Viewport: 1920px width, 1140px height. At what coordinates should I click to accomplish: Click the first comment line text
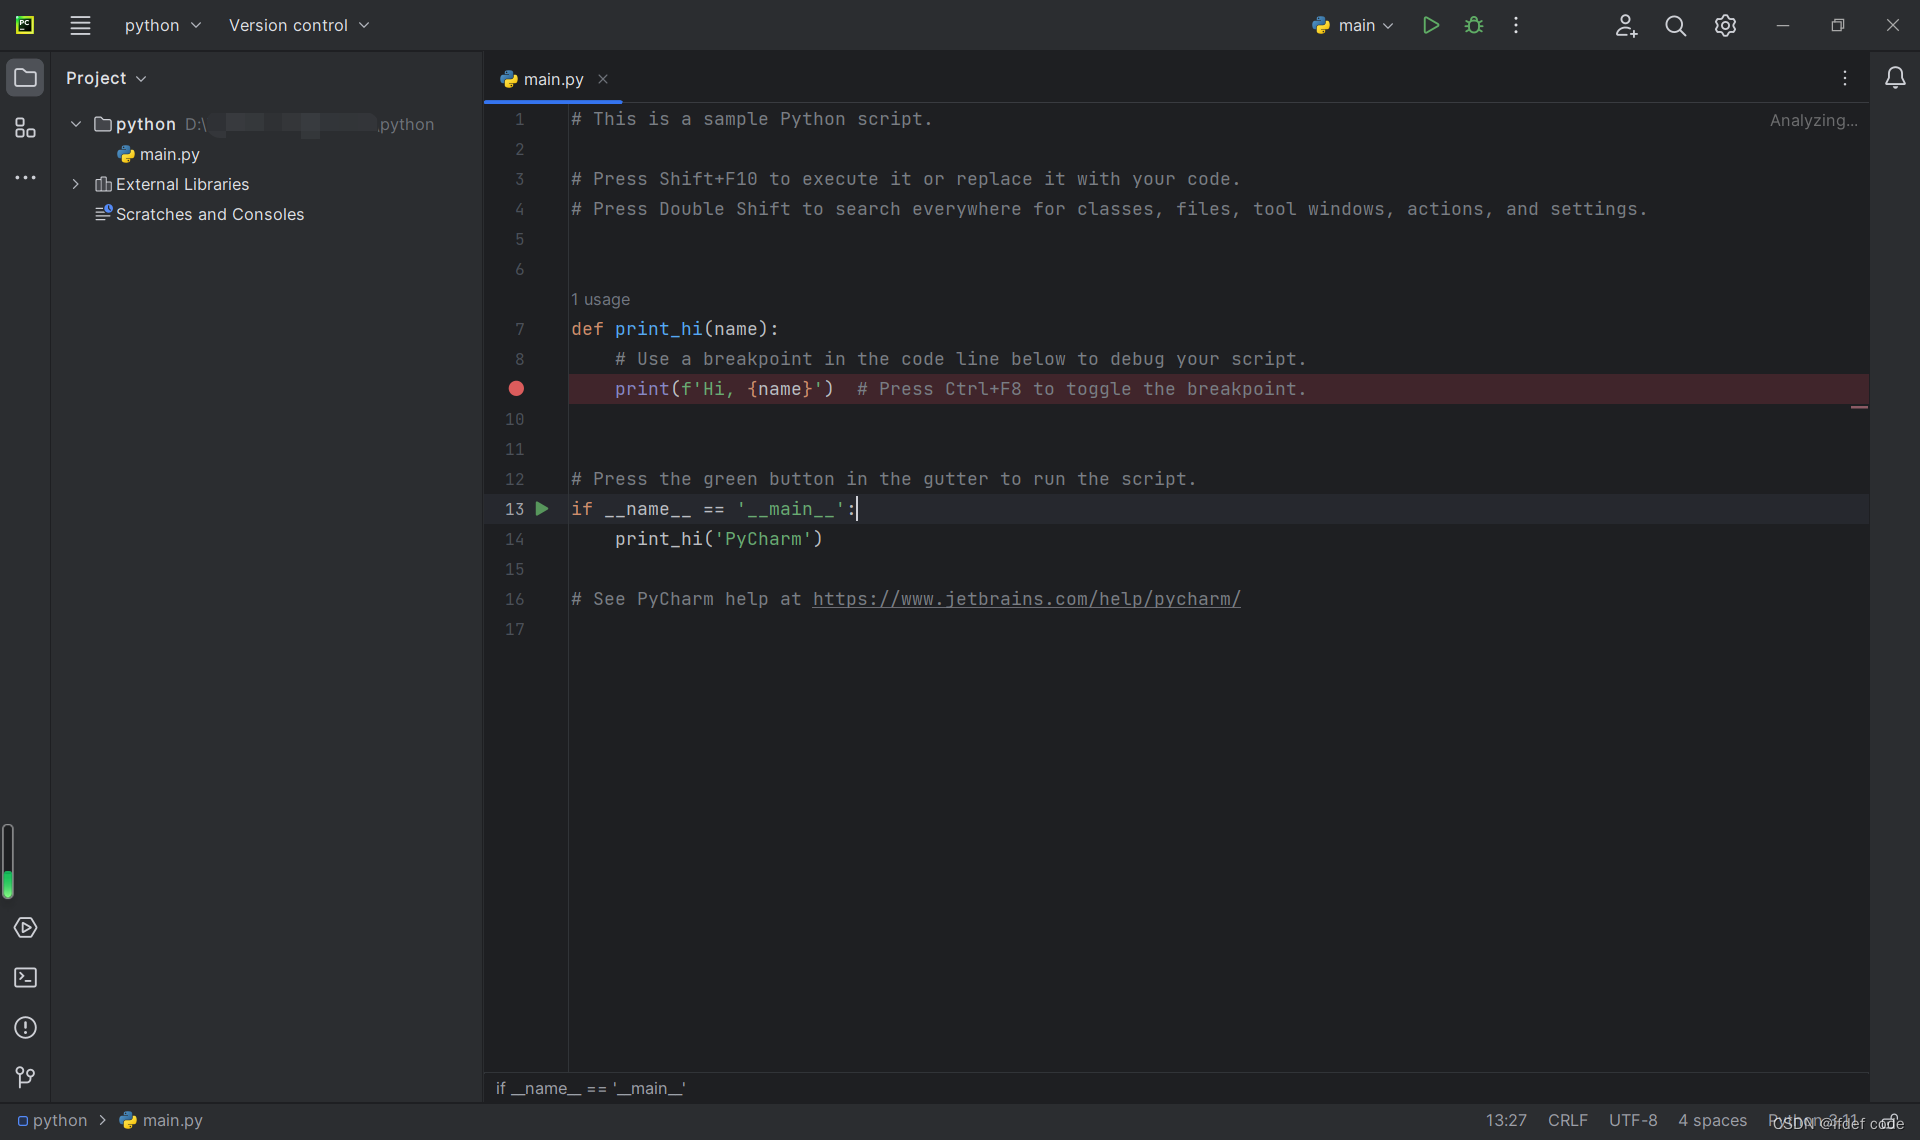coord(751,119)
